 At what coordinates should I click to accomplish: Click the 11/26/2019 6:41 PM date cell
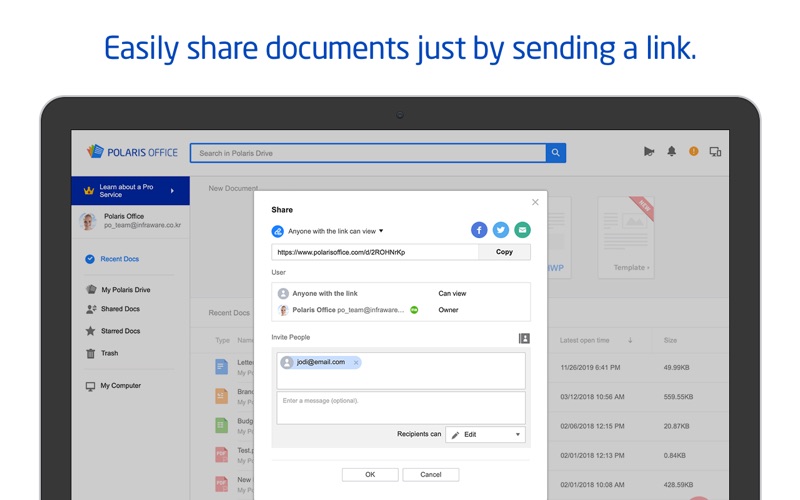click(x=590, y=367)
